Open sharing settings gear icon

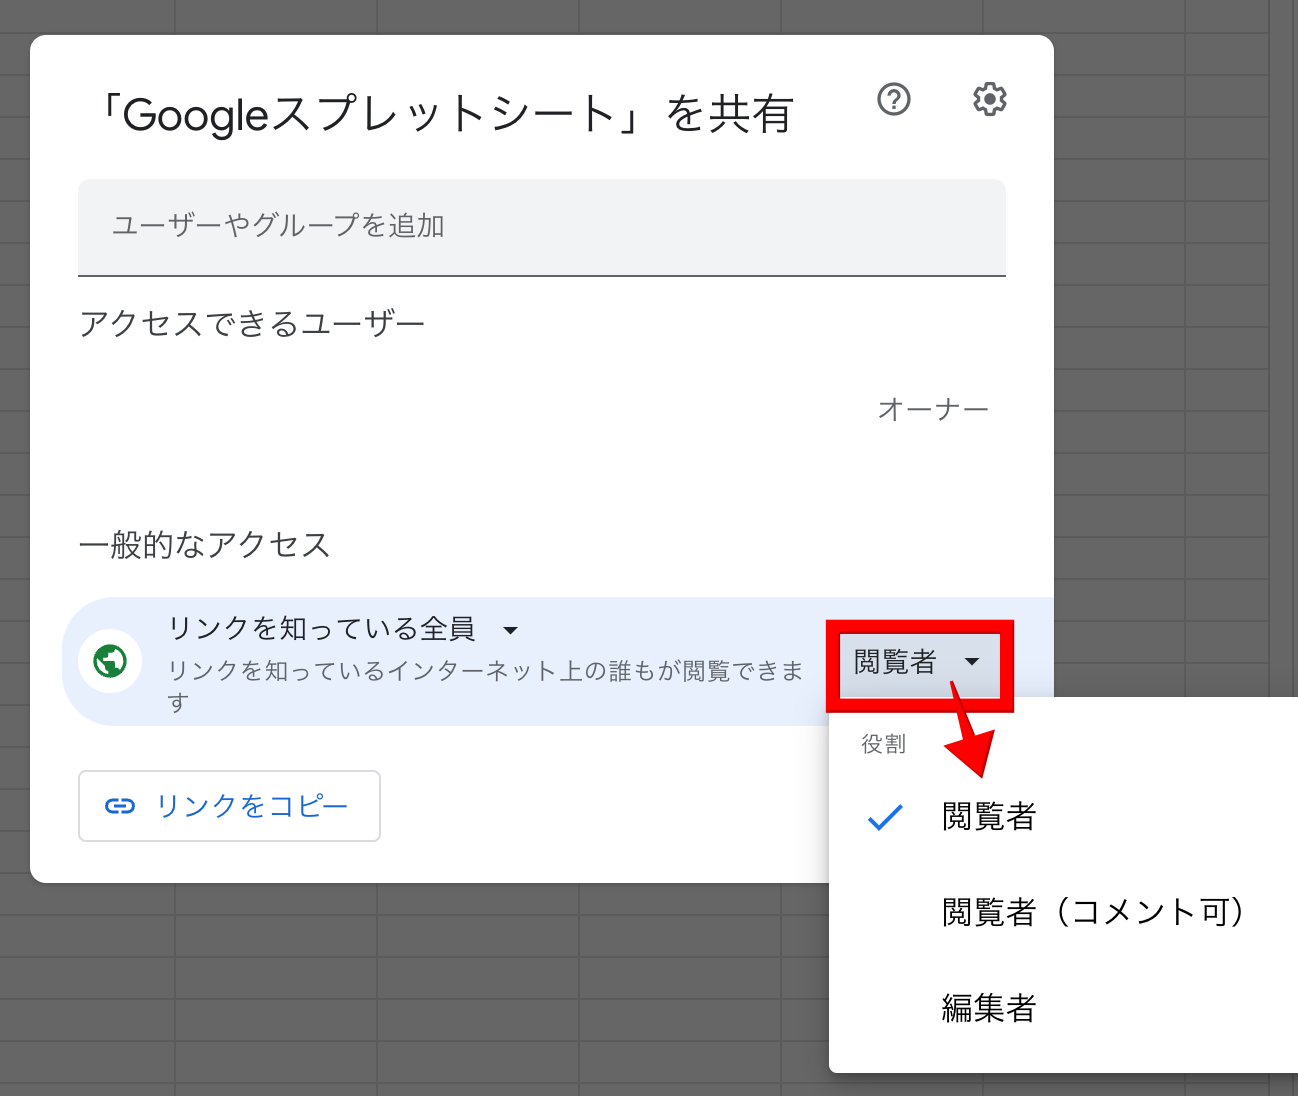pos(989,99)
